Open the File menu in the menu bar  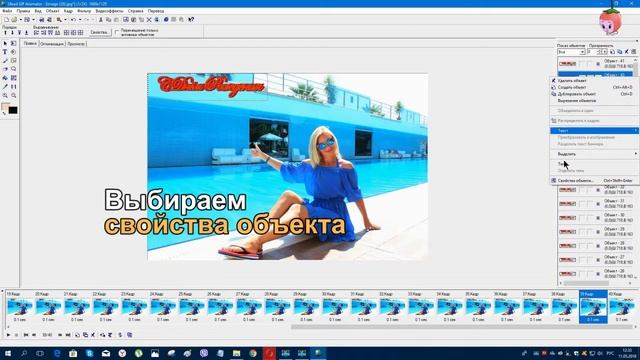(x=7, y=11)
